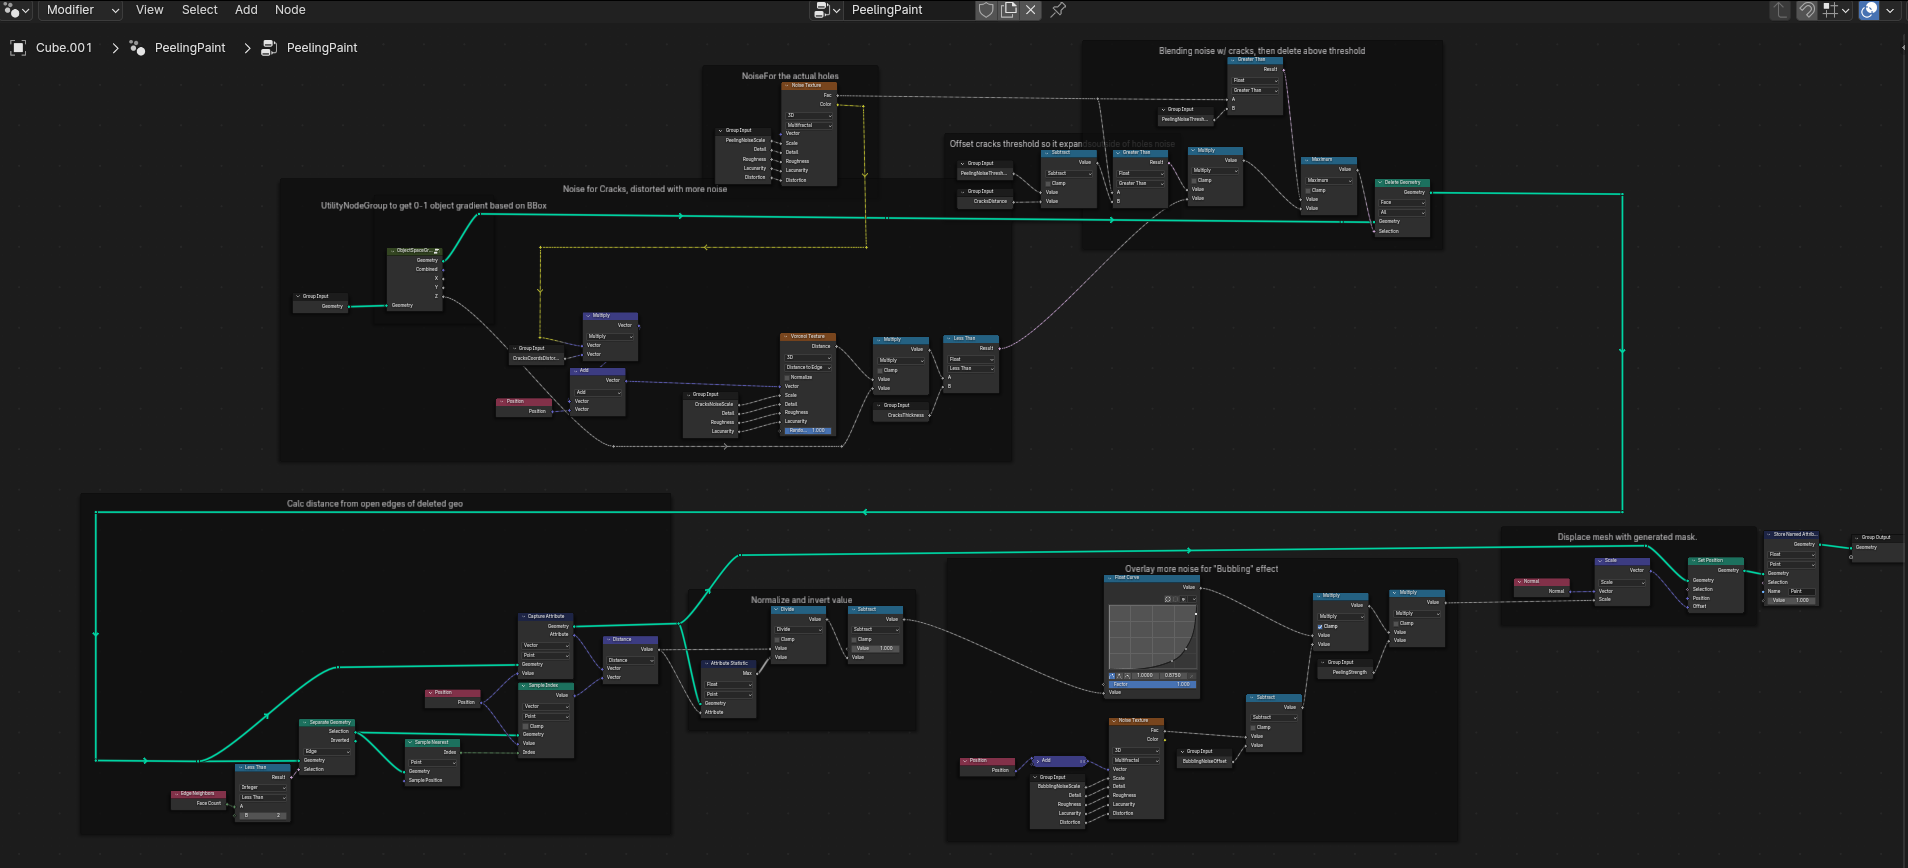Click the PeelingPaint node group breadcrumb icon
The width and height of the screenshot is (1908, 868).
point(269,48)
